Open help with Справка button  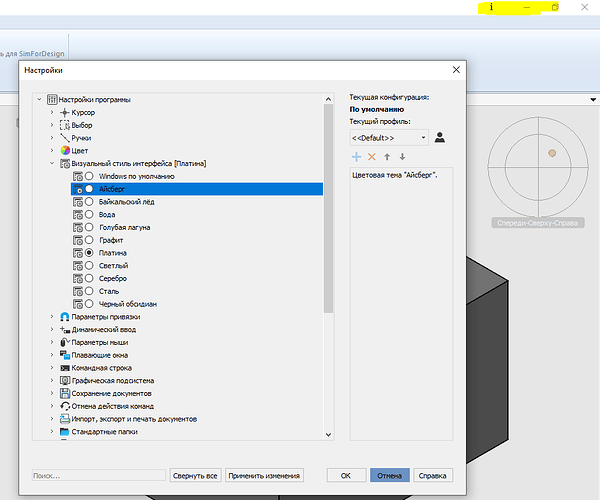click(x=433, y=476)
